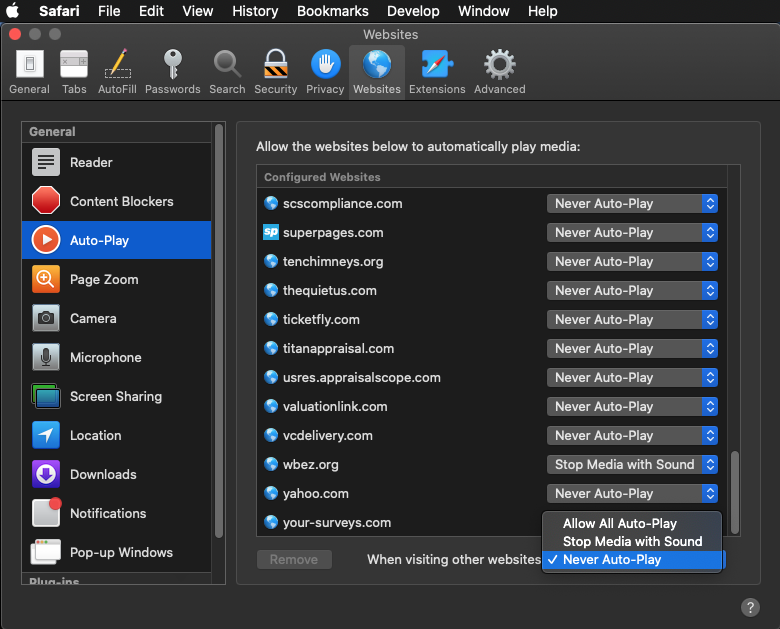Open the Extensions preferences pane

[x=437, y=72]
